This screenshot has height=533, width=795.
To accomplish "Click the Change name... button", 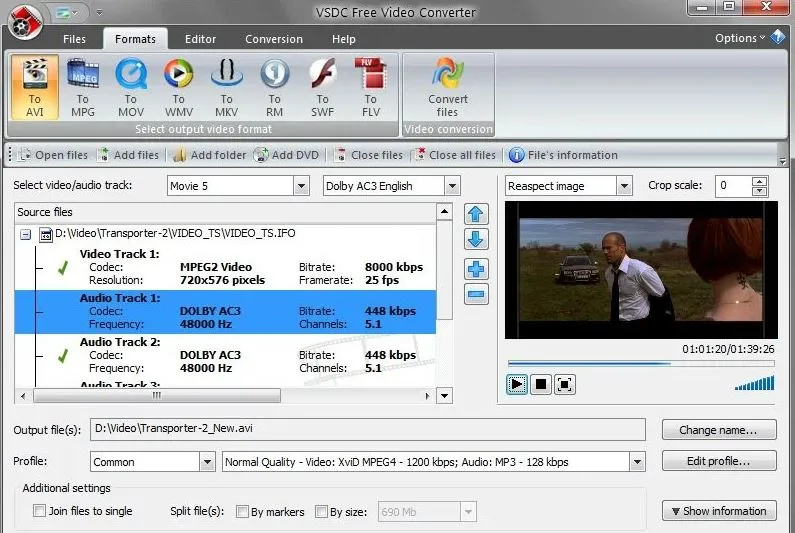I will coord(718,430).
